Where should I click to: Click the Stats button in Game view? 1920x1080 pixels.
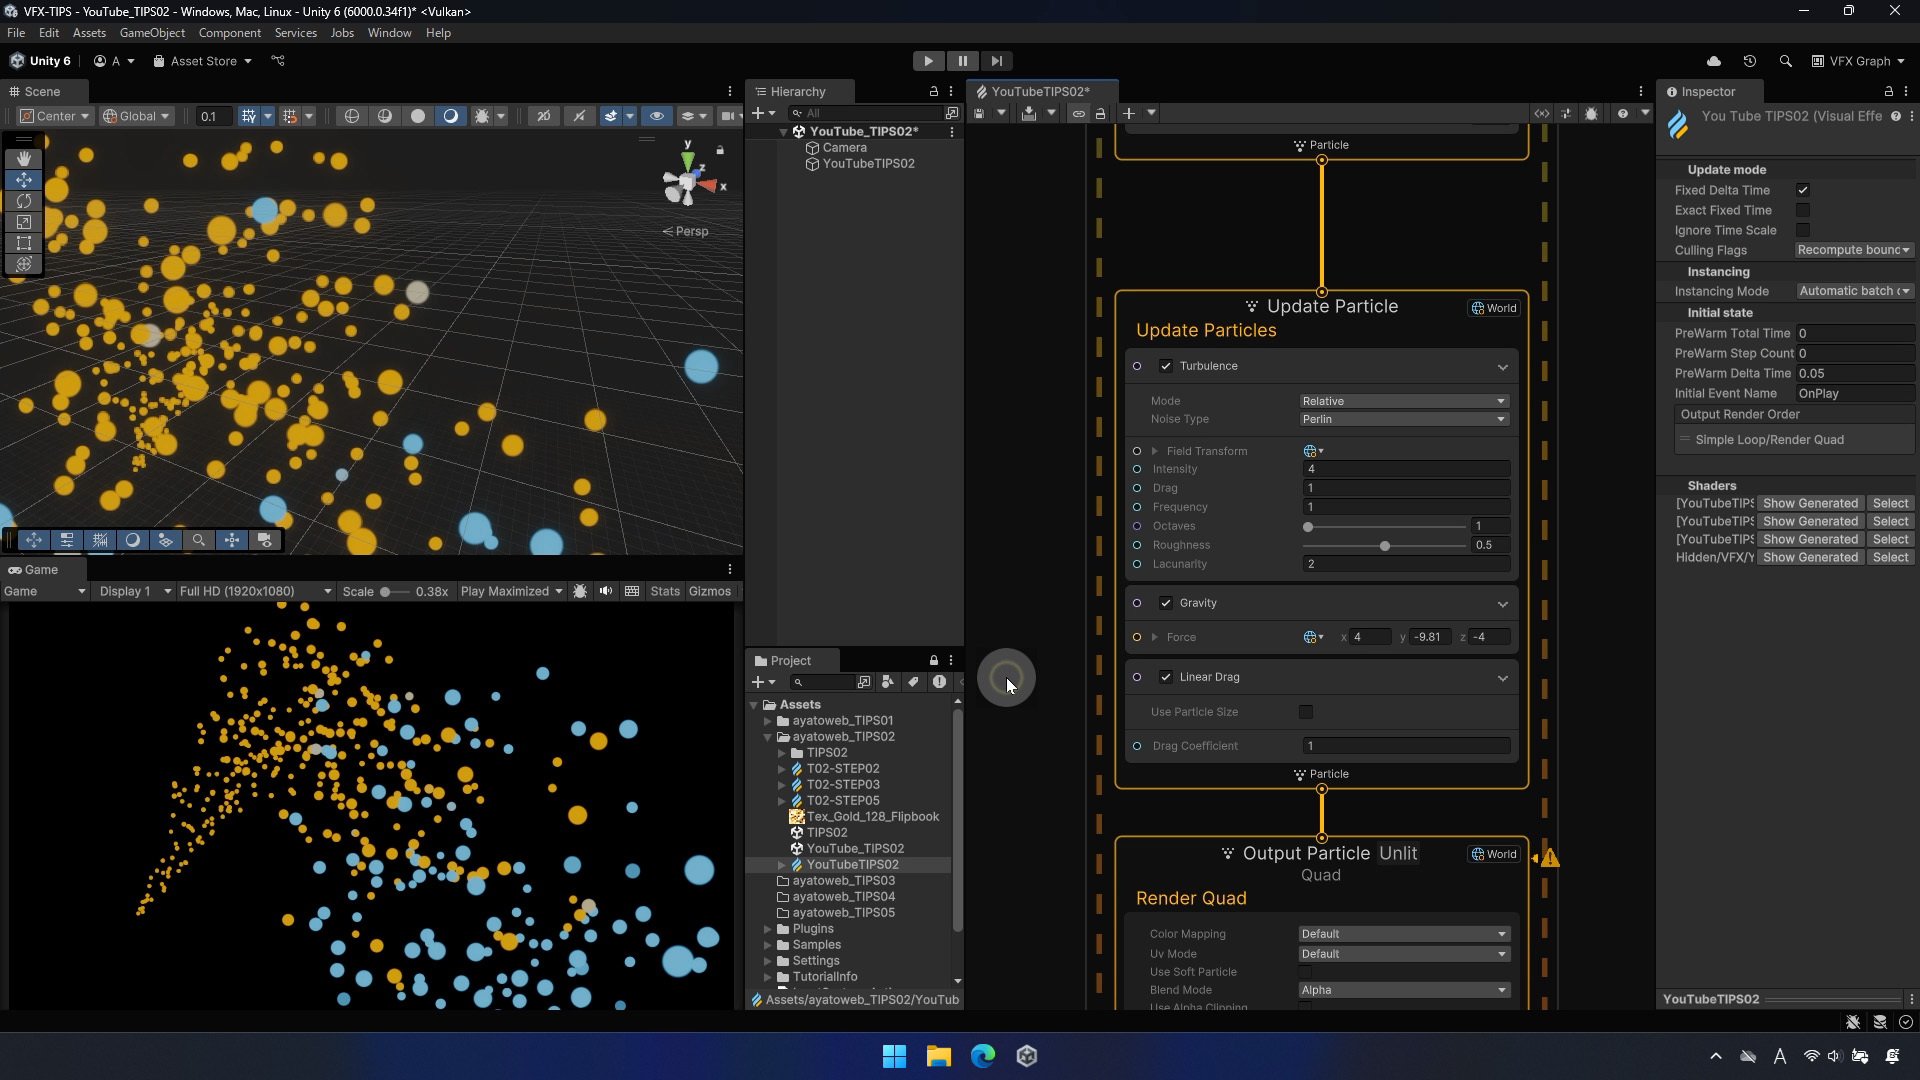click(x=664, y=591)
